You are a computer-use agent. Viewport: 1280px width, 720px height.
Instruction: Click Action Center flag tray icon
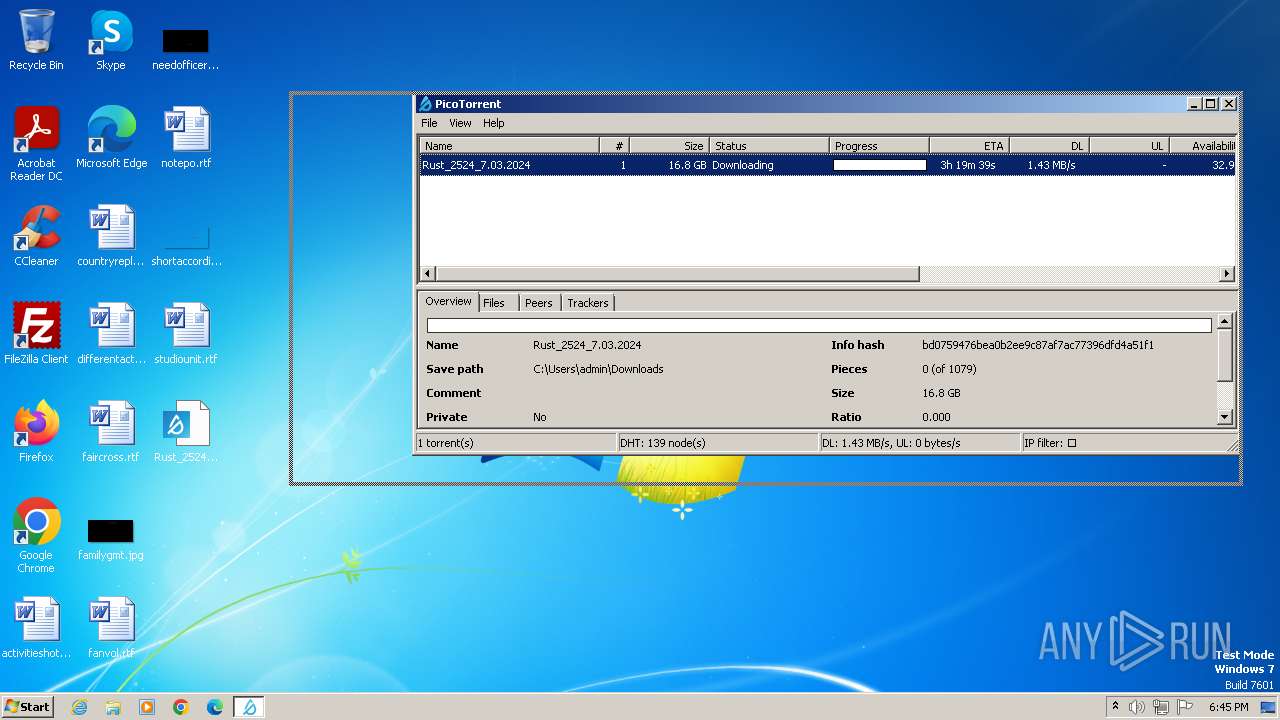pyautogui.click(x=1185, y=707)
